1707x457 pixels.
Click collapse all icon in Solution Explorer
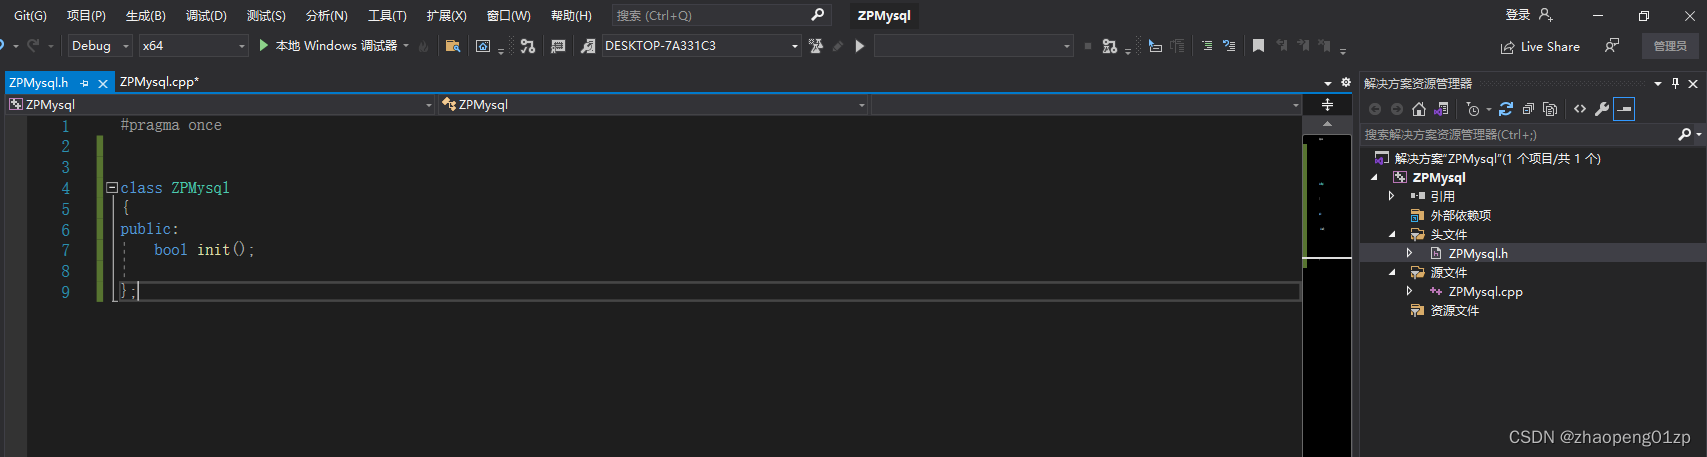point(1528,109)
